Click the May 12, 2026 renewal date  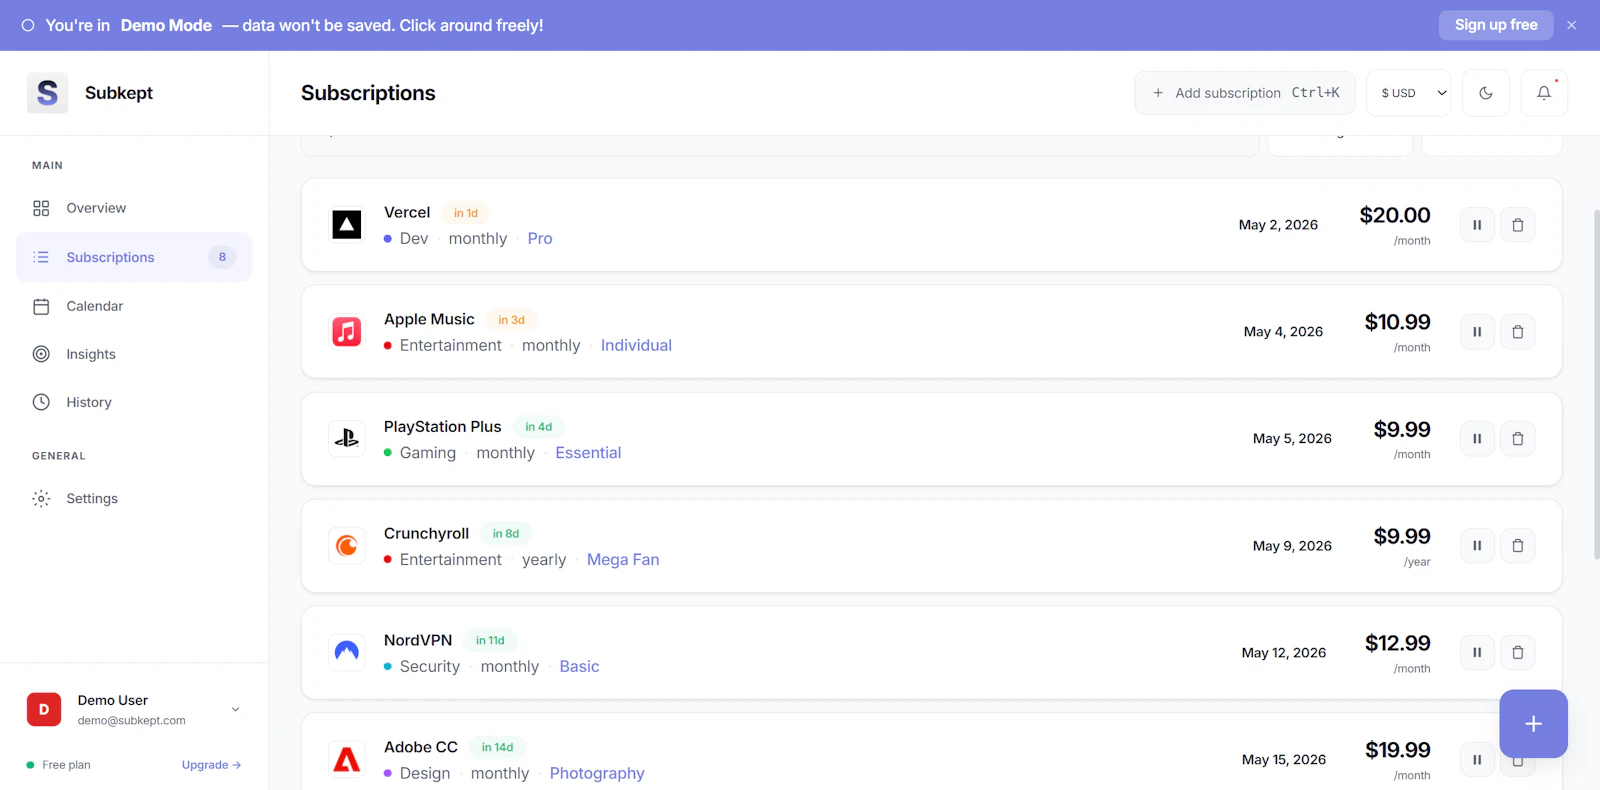pyautogui.click(x=1284, y=653)
